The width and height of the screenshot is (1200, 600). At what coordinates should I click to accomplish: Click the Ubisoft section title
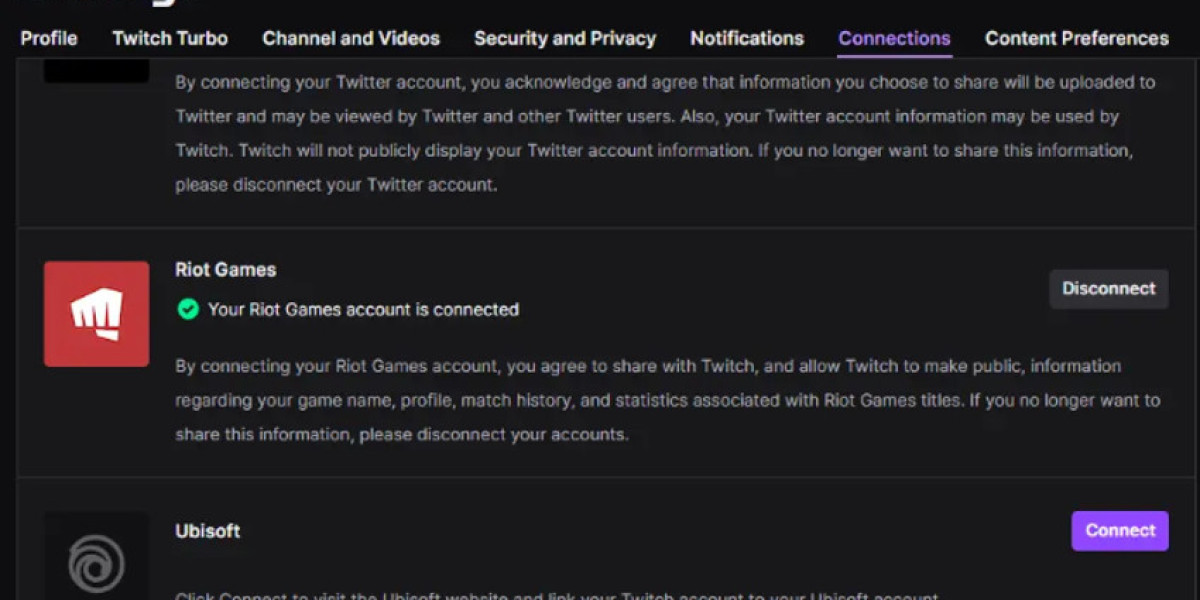click(x=207, y=531)
